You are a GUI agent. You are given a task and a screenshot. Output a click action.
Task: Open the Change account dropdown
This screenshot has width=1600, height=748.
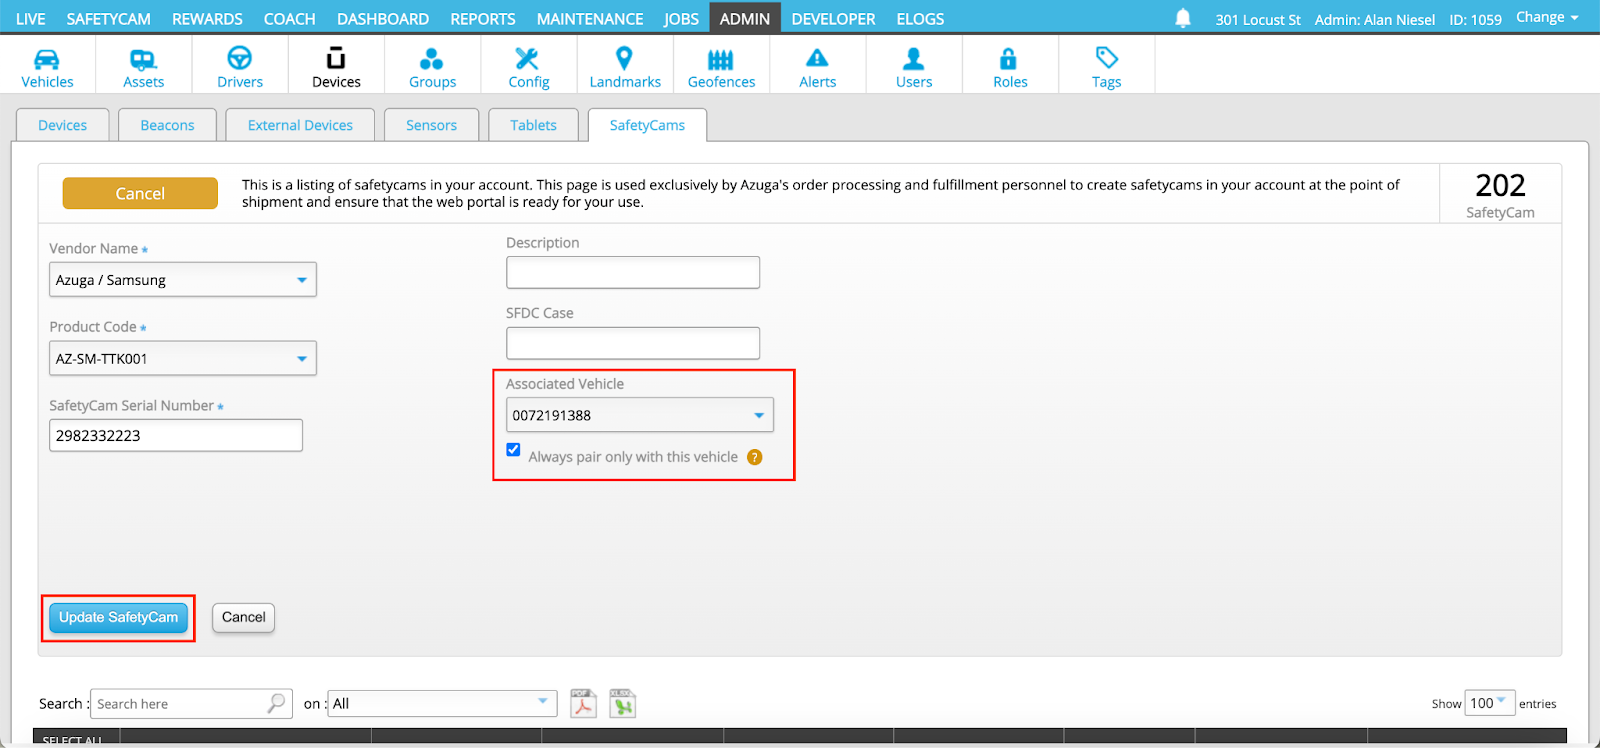(x=1547, y=17)
